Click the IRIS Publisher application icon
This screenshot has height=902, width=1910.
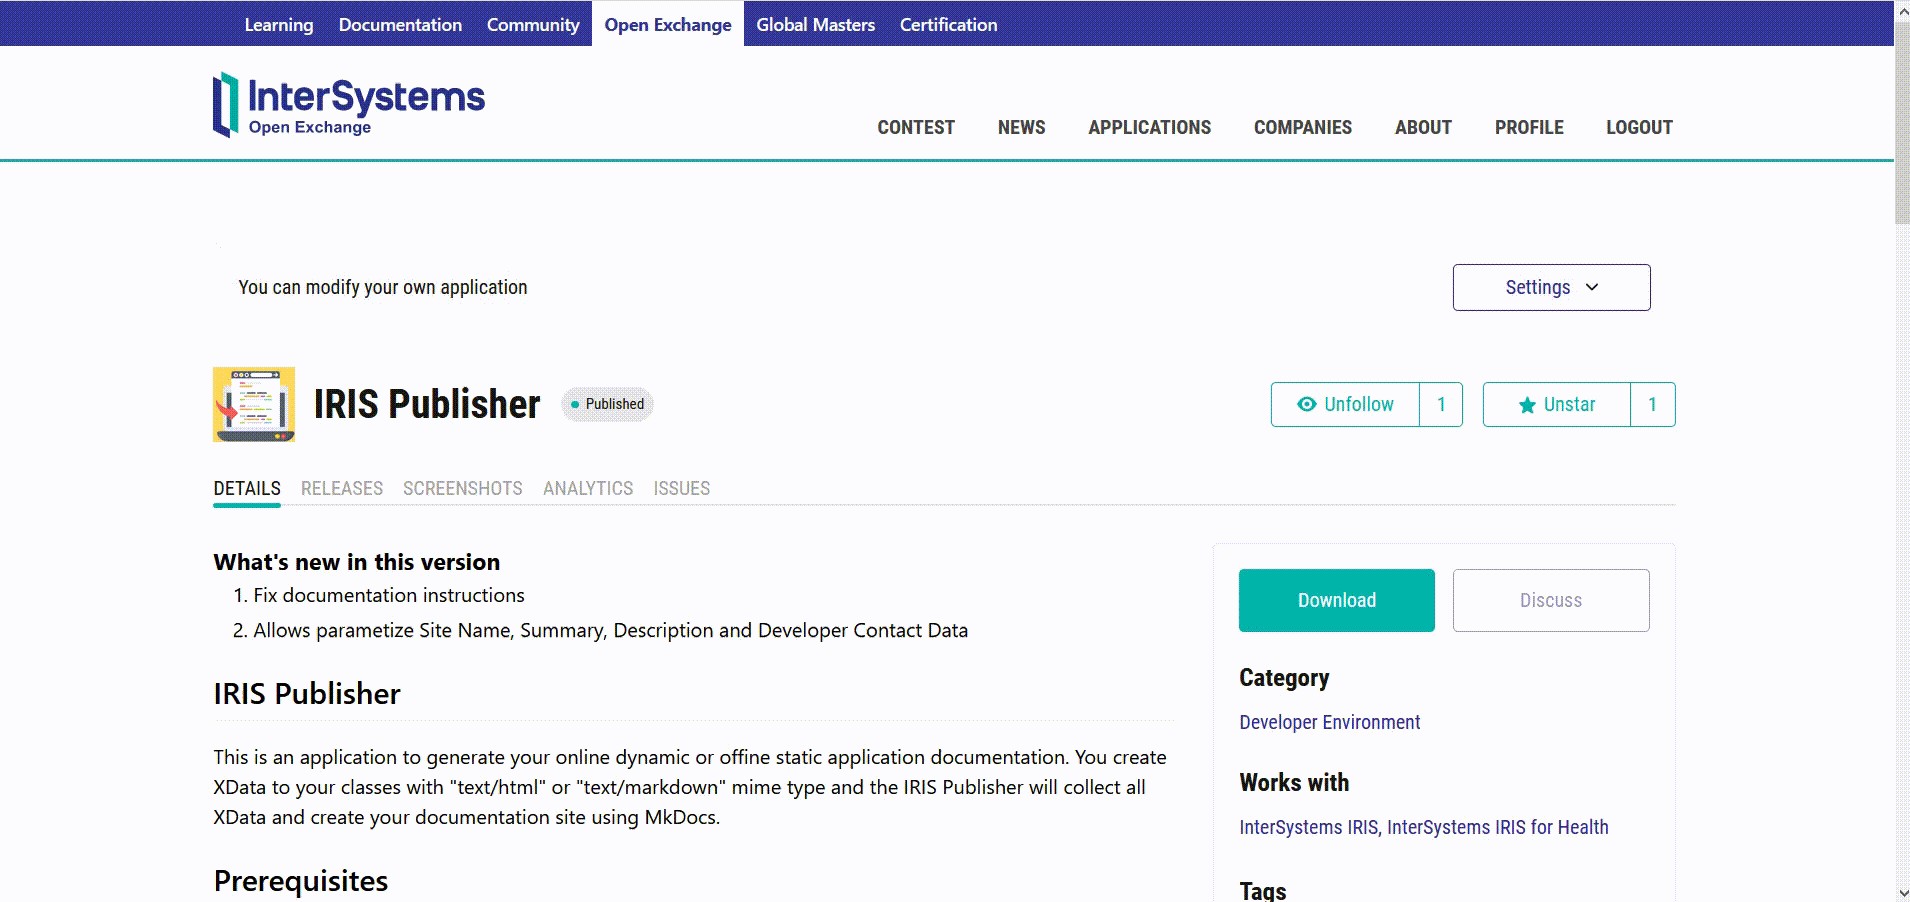pos(254,404)
